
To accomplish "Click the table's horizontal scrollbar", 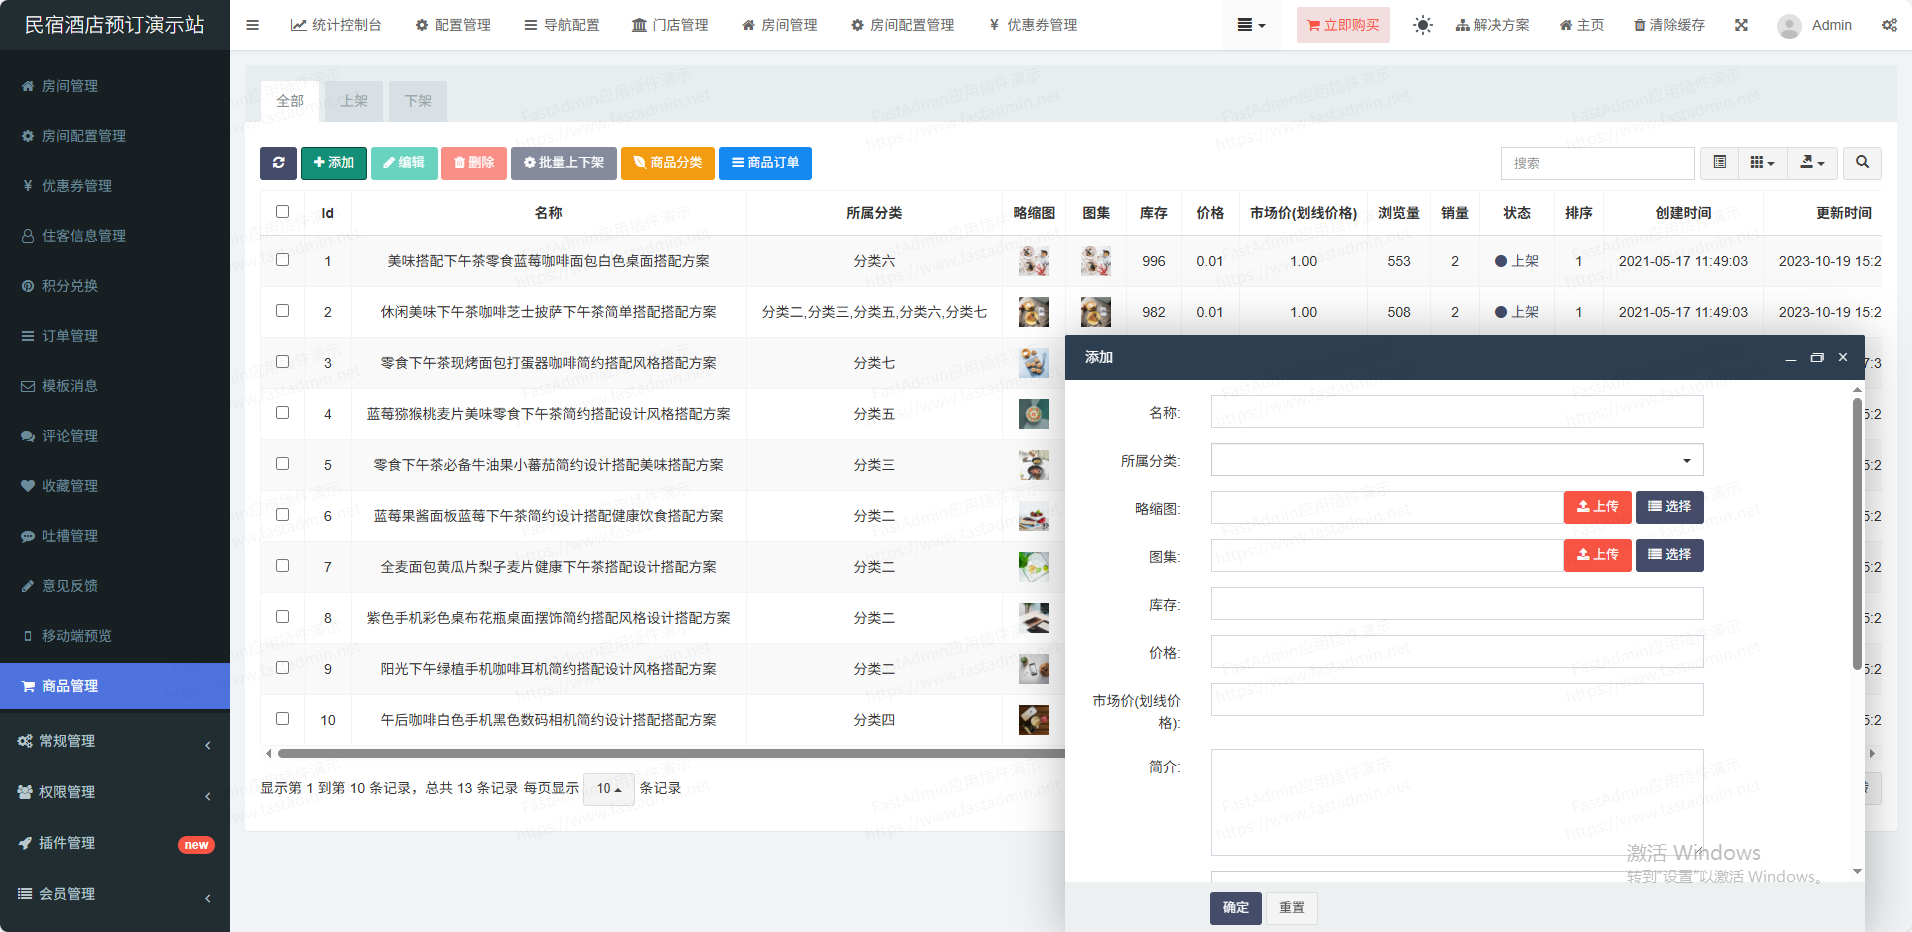I will pos(670,753).
